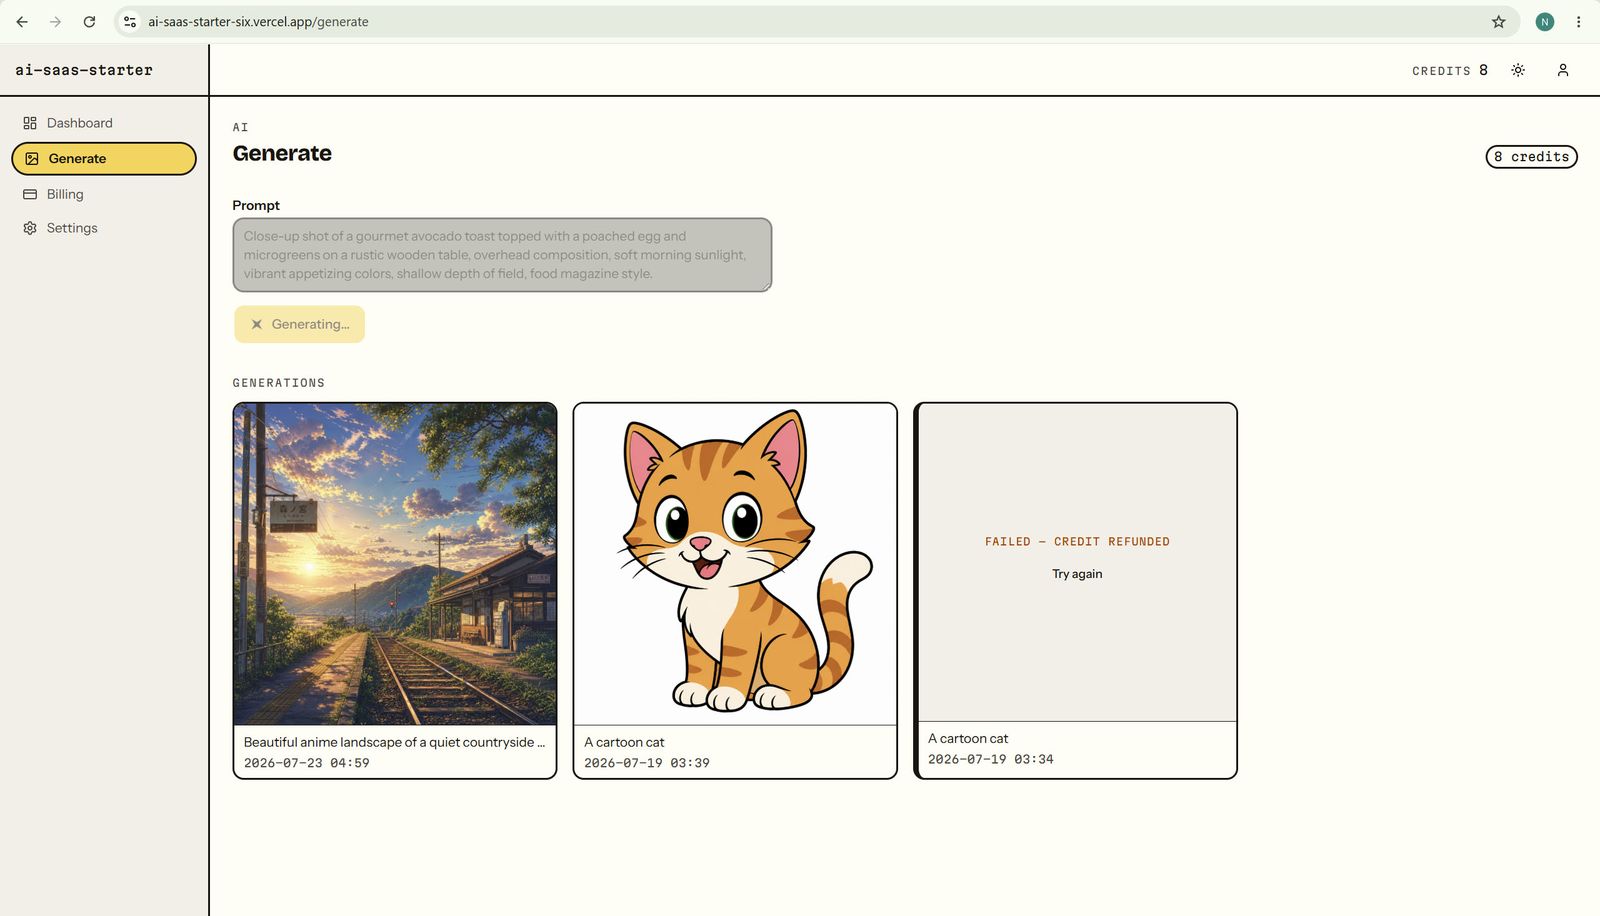The width and height of the screenshot is (1600, 916).
Task: Open Chrome three-dot menu
Action: click(x=1579, y=21)
